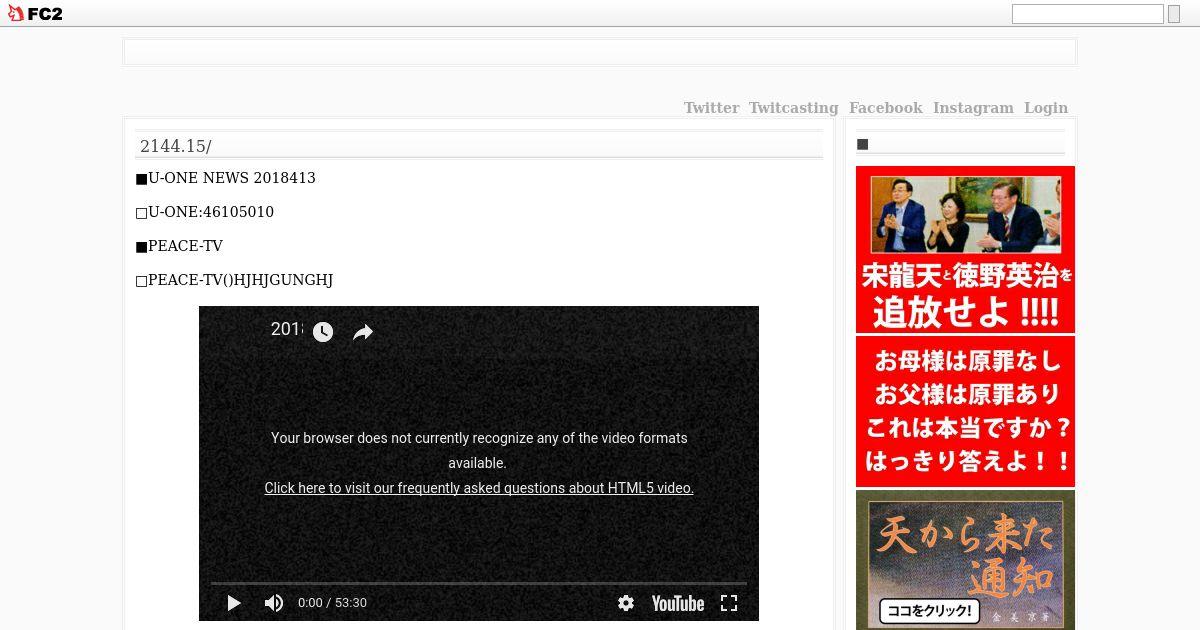The image size is (1200, 630).
Task: Click the search submit button beside the search field
Action: [x=1174, y=14]
